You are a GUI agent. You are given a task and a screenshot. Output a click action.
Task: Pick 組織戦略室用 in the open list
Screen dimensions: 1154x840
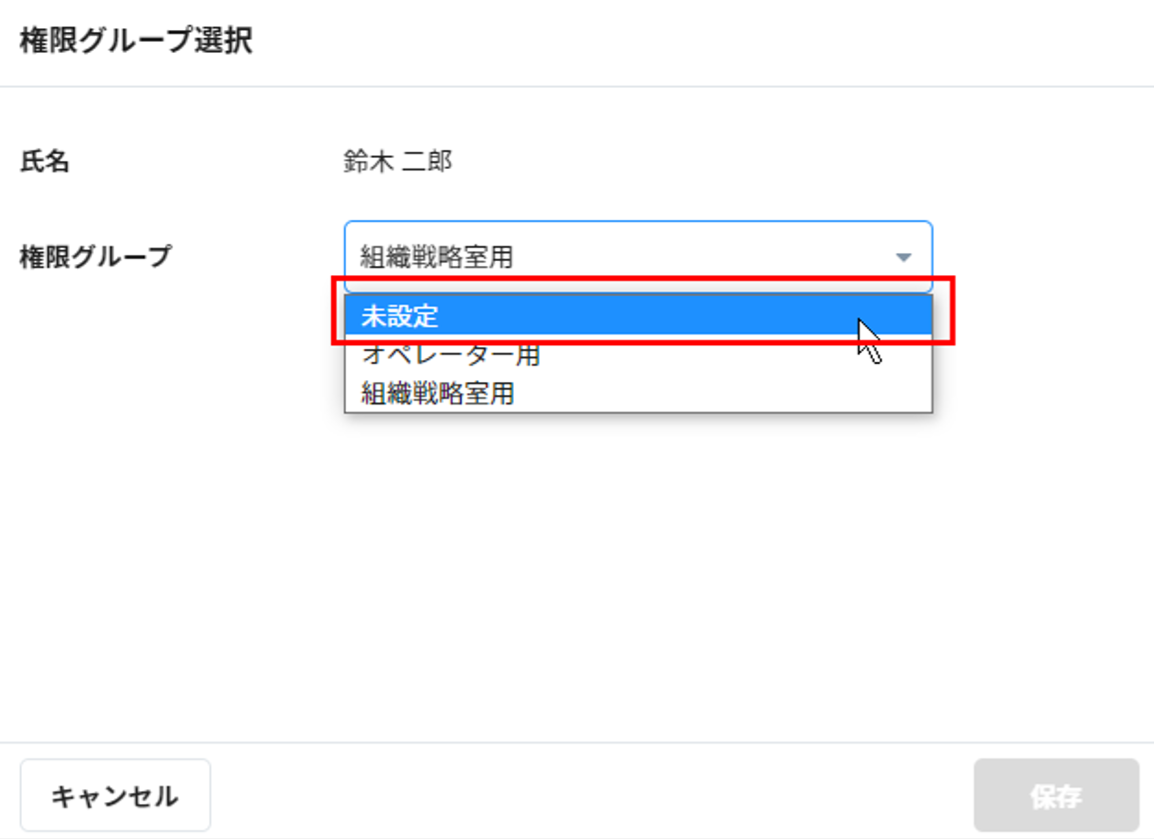coord(438,394)
